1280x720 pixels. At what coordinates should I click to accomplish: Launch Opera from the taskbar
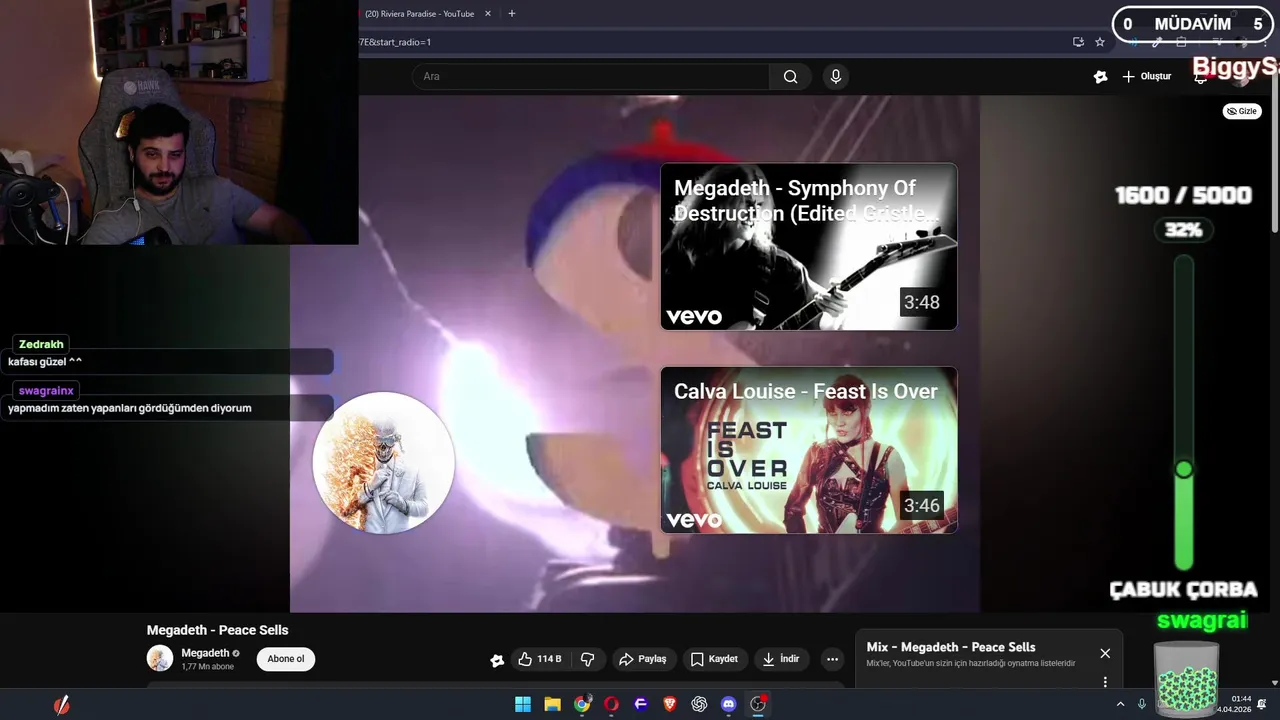tap(611, 704)
